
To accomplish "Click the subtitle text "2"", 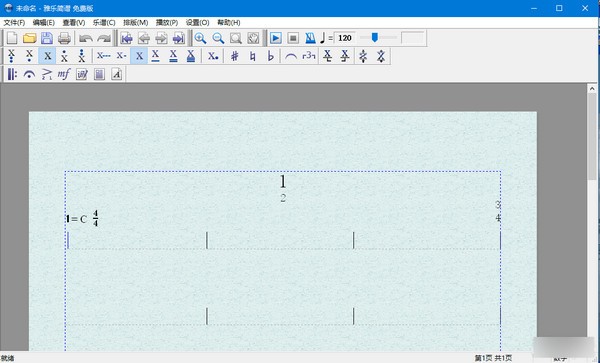I will pos(283,198).
